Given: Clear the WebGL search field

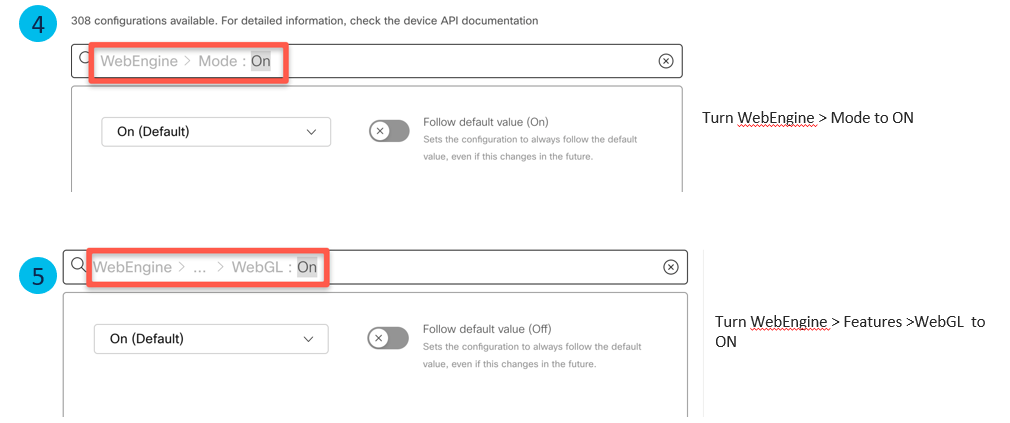Looking at the screenshot, I should (x=671, y=267).
